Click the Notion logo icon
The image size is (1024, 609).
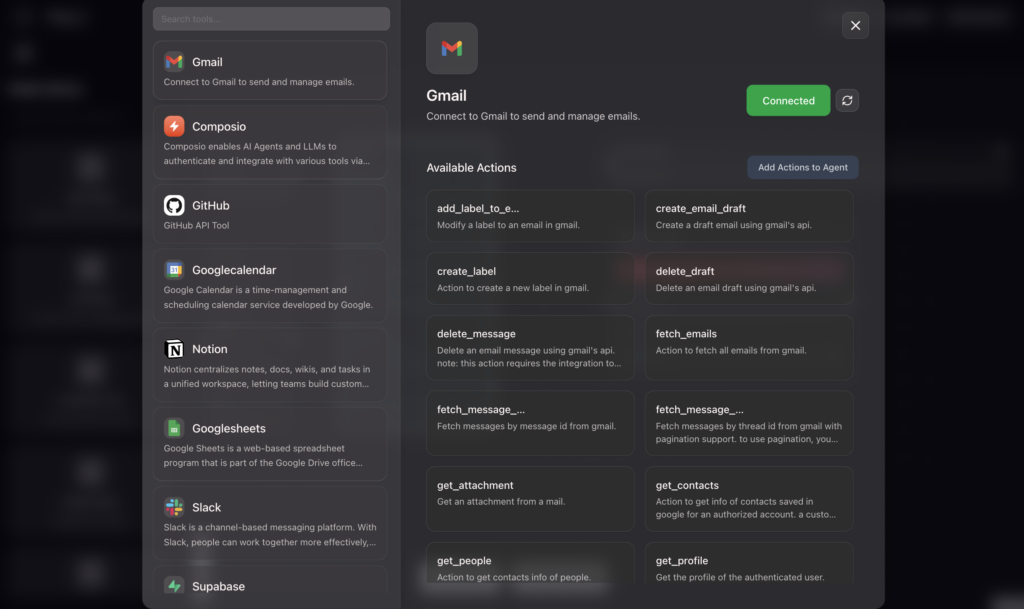pos(174,349)
